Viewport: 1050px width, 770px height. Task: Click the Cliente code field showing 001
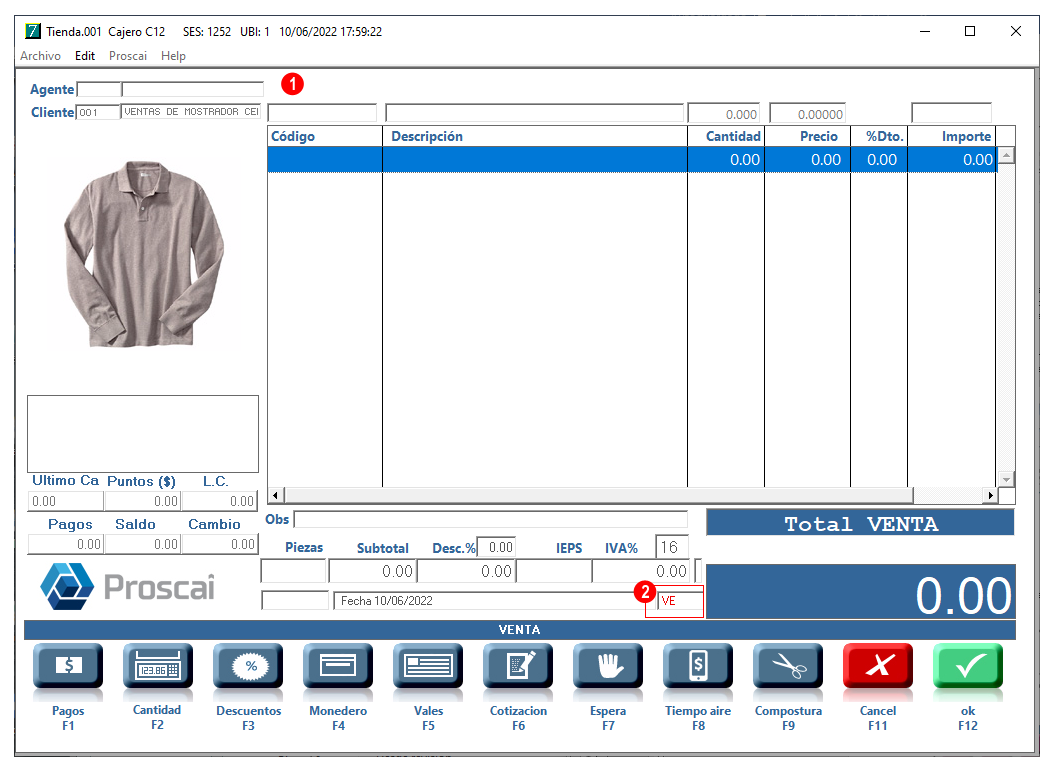[x=98, y=112]
